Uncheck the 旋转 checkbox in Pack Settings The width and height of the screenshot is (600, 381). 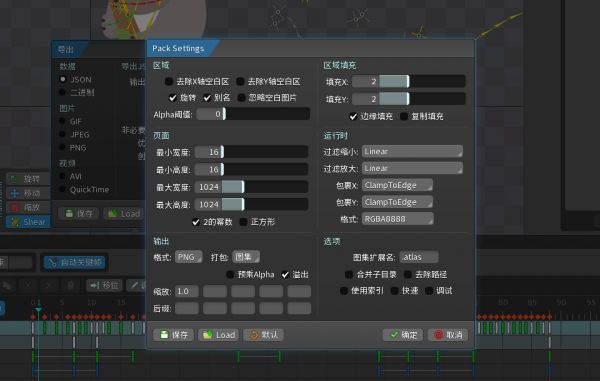(x=173, y=98)
